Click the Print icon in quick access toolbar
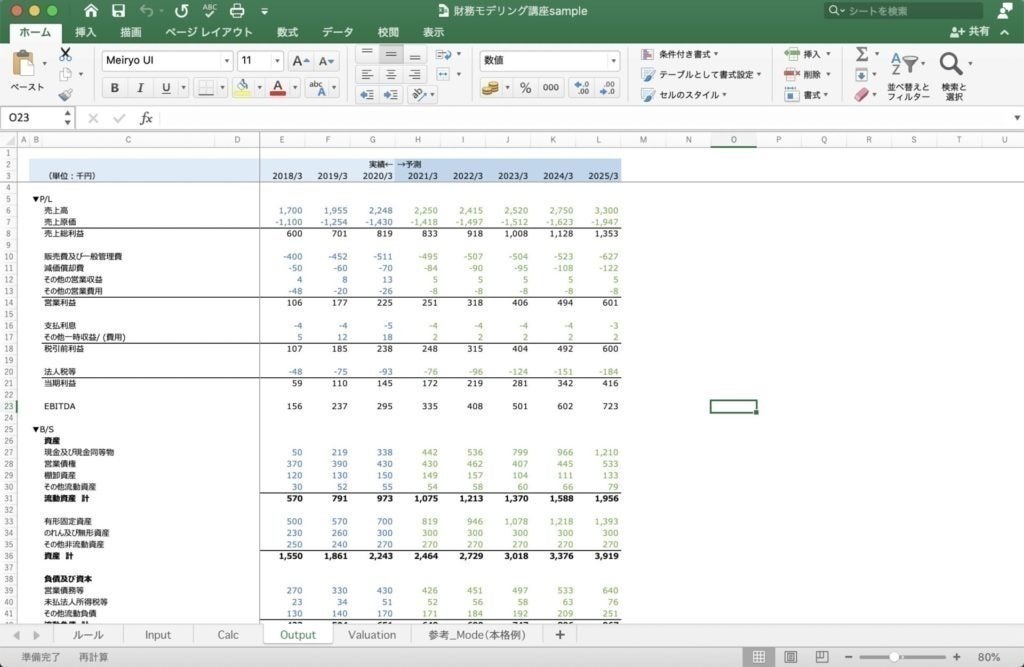This screenshot has width=1024, height=667. pos(237,11)
